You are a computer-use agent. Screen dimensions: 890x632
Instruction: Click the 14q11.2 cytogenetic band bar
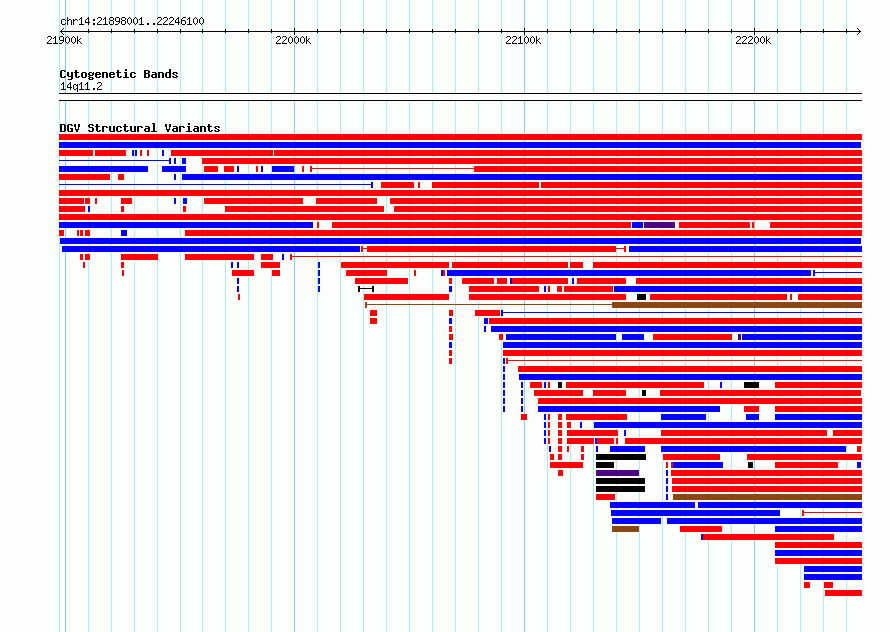tap(460, 97)
